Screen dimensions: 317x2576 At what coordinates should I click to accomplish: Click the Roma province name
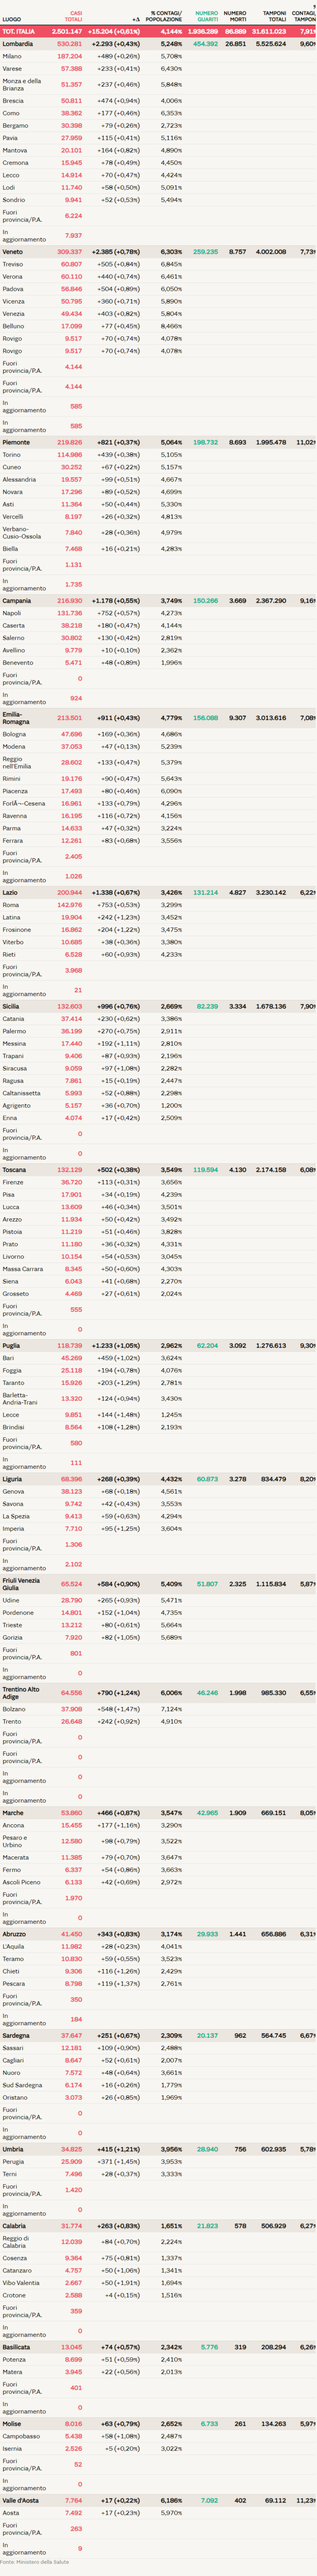click(10, 905)
